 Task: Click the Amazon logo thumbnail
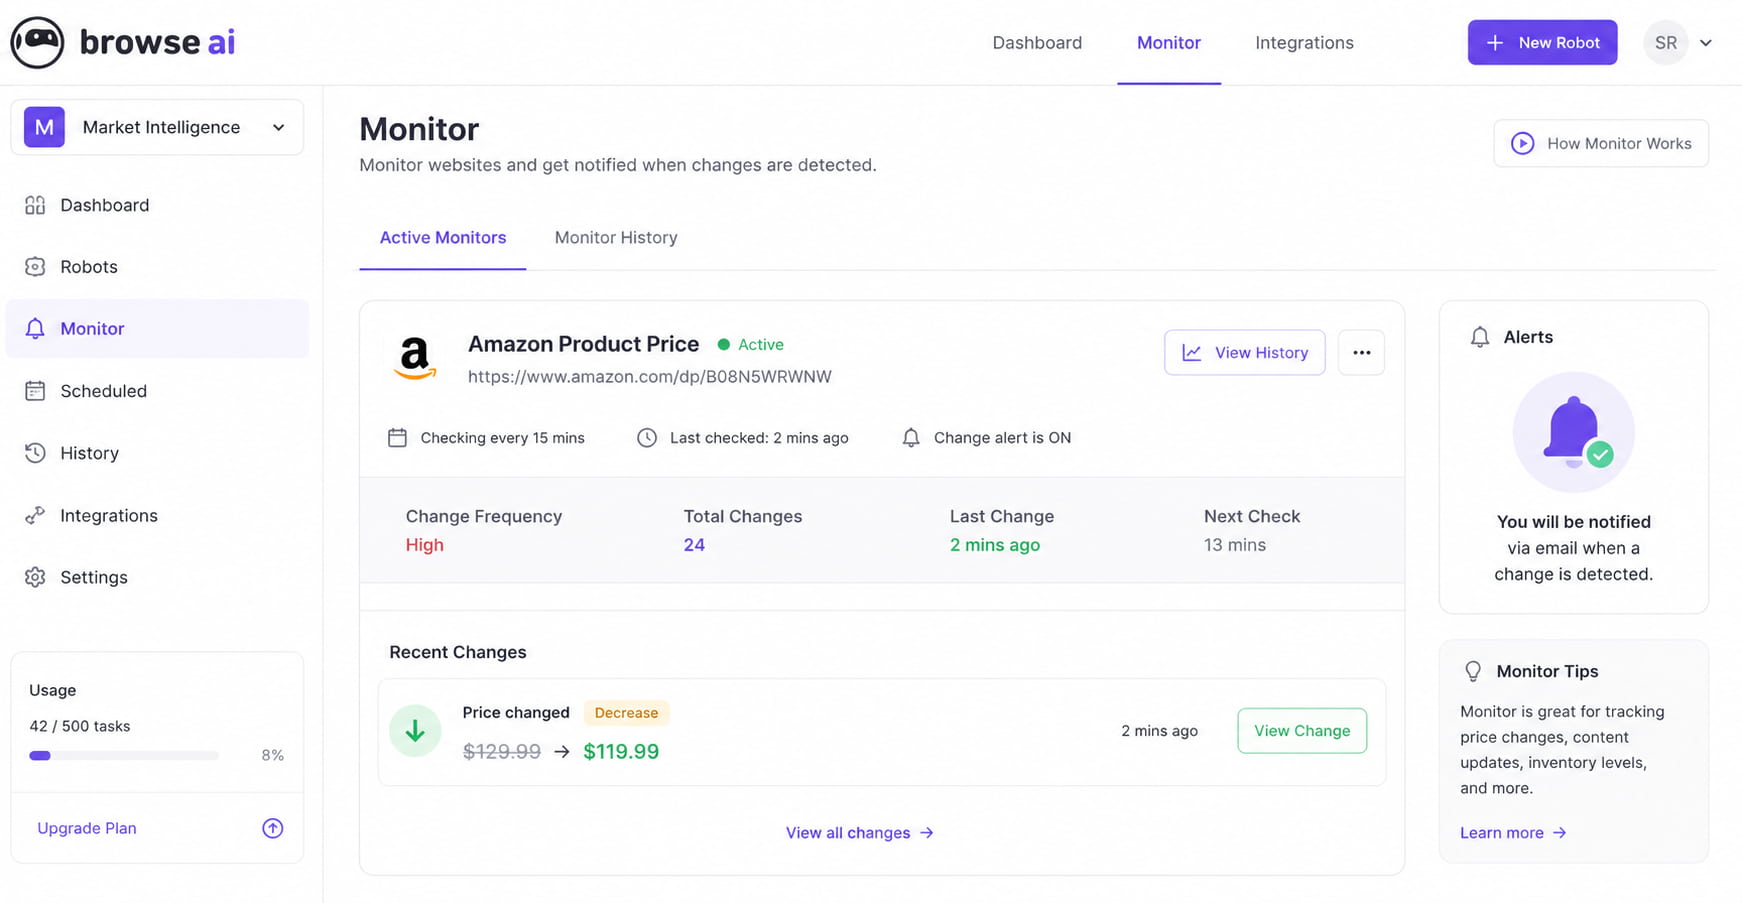414,358
